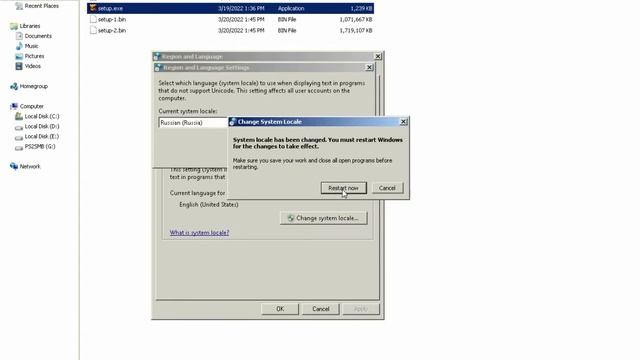The width and height of the screenshot is (640, 360).
Task: Open the Russian (Russia) locale dropdown
Action: (x=193, y=122)
